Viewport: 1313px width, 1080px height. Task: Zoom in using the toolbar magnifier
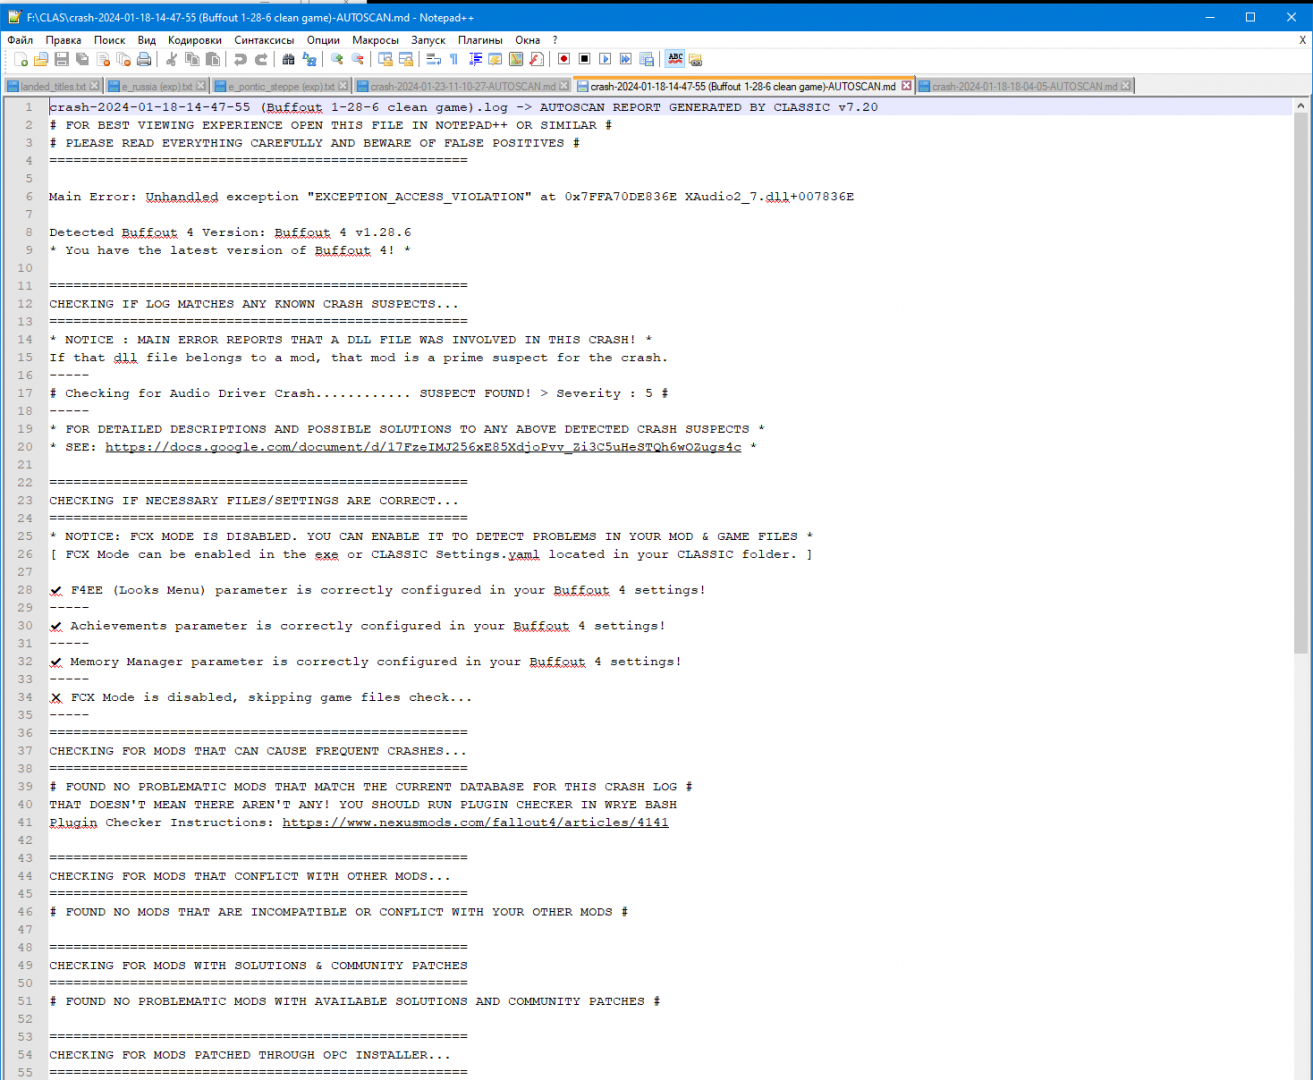[337, 60]
